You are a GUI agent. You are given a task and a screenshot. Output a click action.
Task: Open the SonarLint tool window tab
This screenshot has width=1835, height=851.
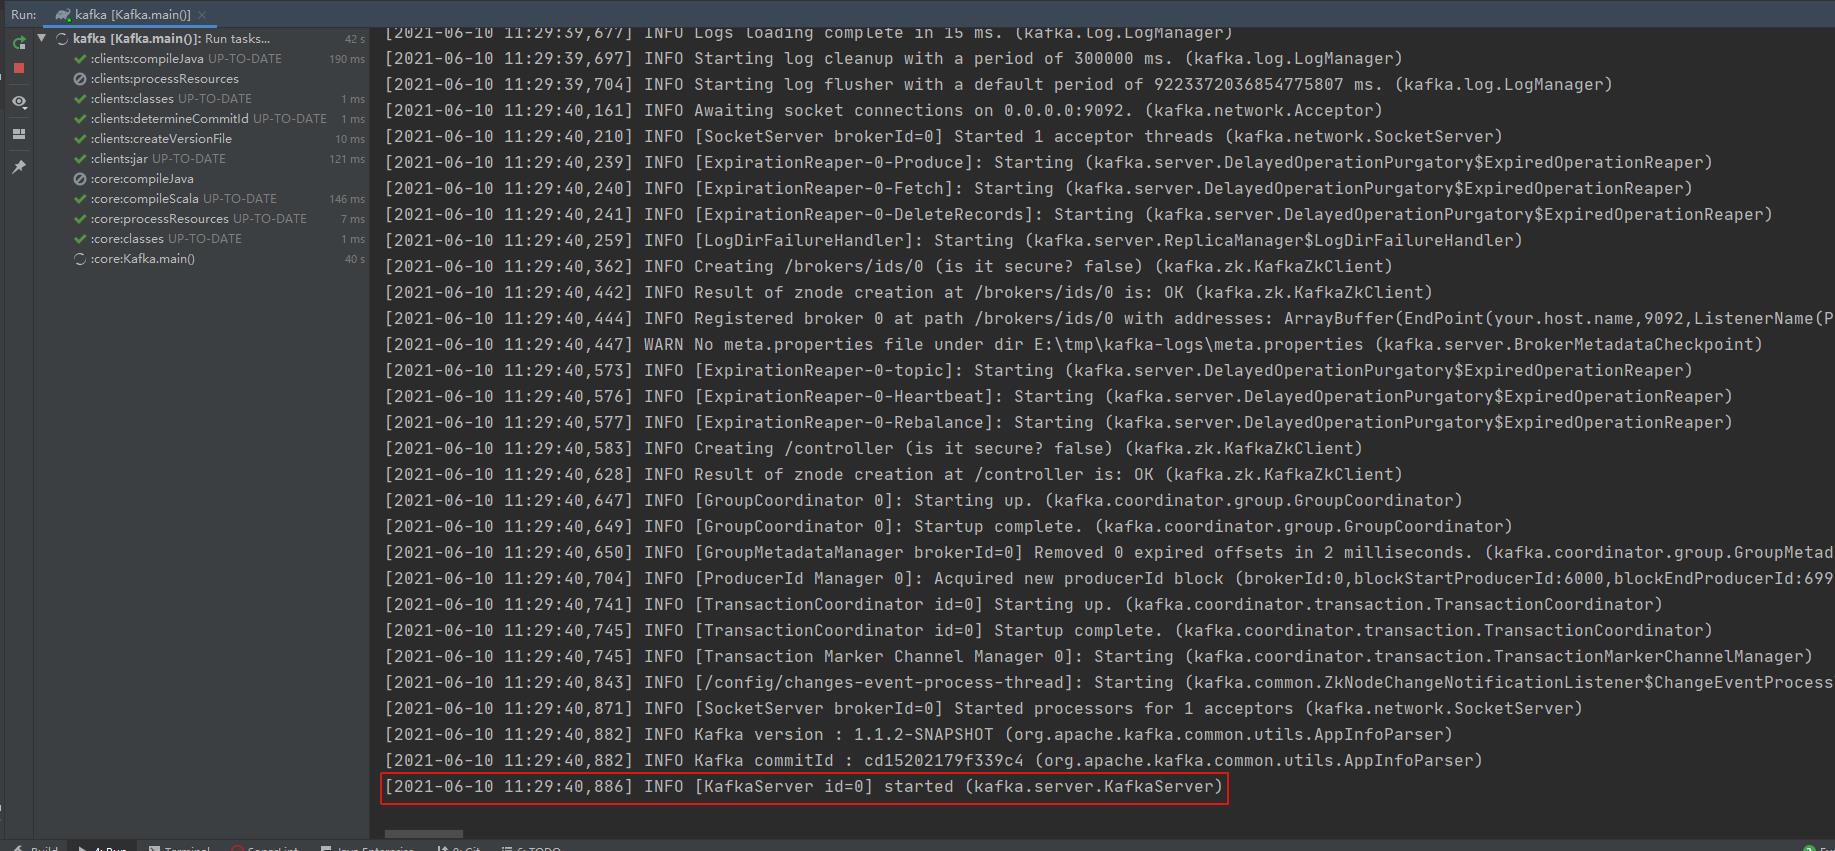tap(266, 847)
